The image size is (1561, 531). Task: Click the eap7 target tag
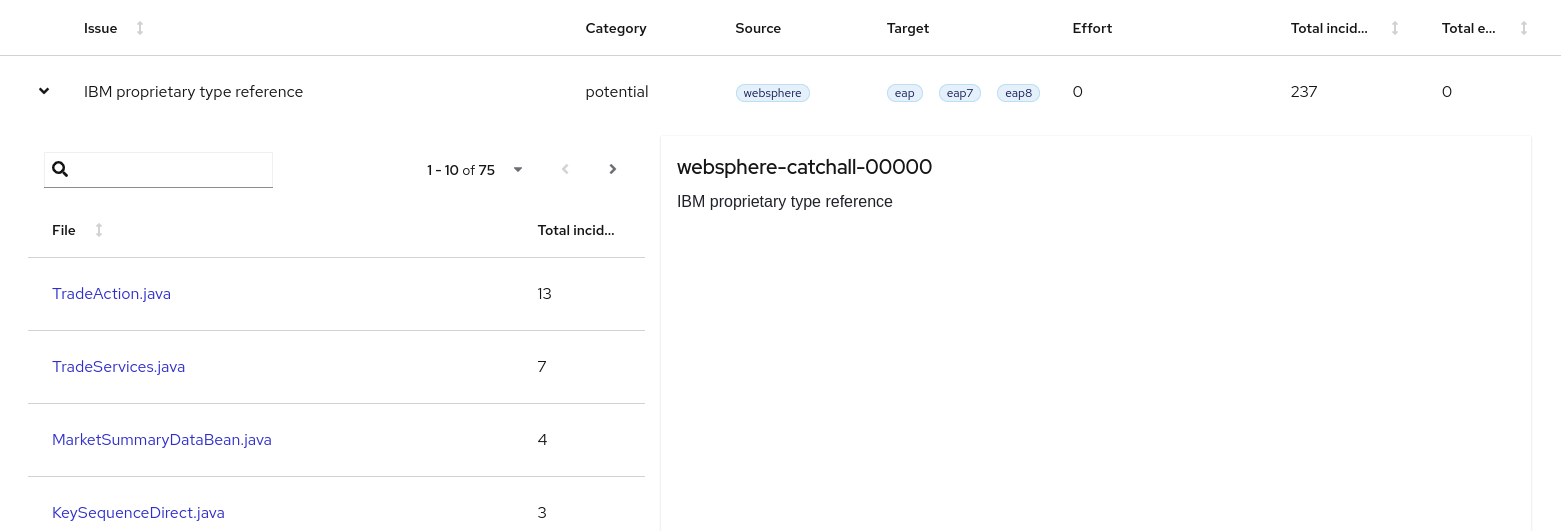coord(960,93)
